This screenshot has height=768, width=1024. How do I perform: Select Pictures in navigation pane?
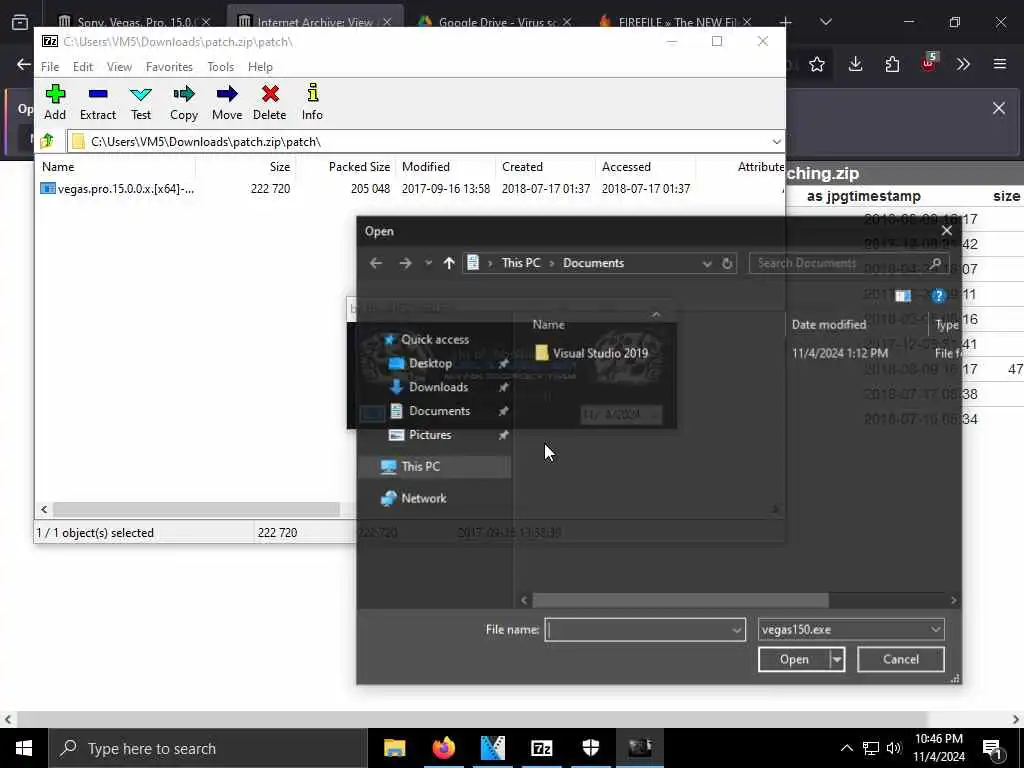pos(430,435)
